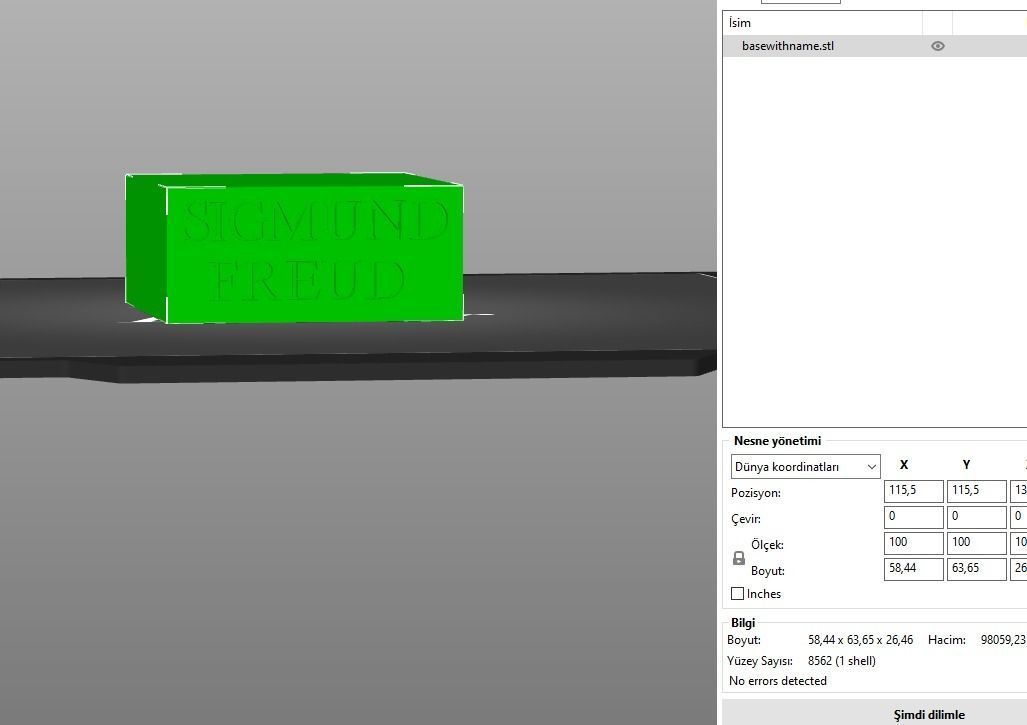Click the dimensions text 58,44 x 63,65 x 26,46
The height and width of the screenshot is (725, 1027).
(860, 640)
